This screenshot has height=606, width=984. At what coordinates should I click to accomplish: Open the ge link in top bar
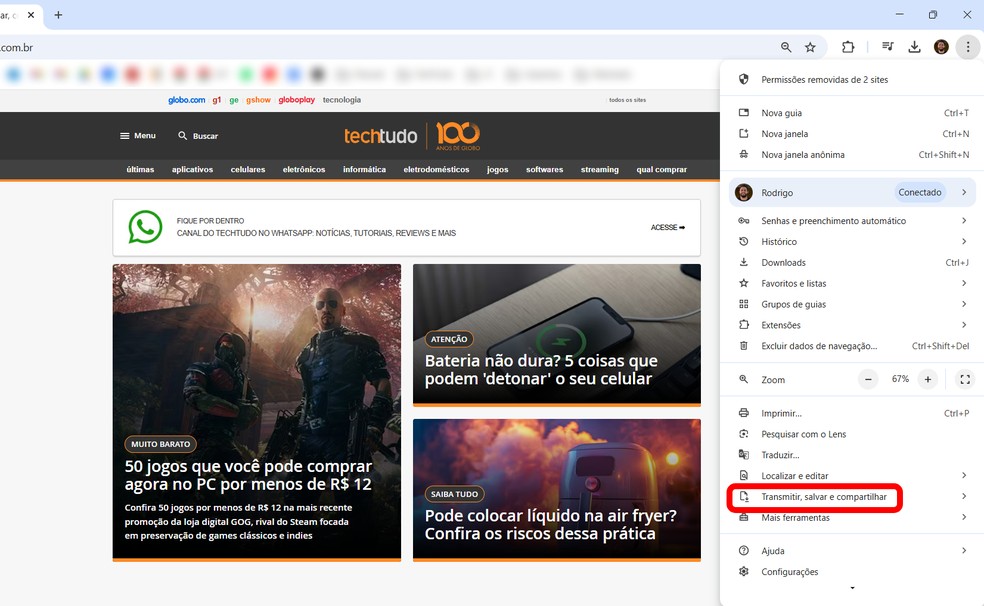click(234, 100)
